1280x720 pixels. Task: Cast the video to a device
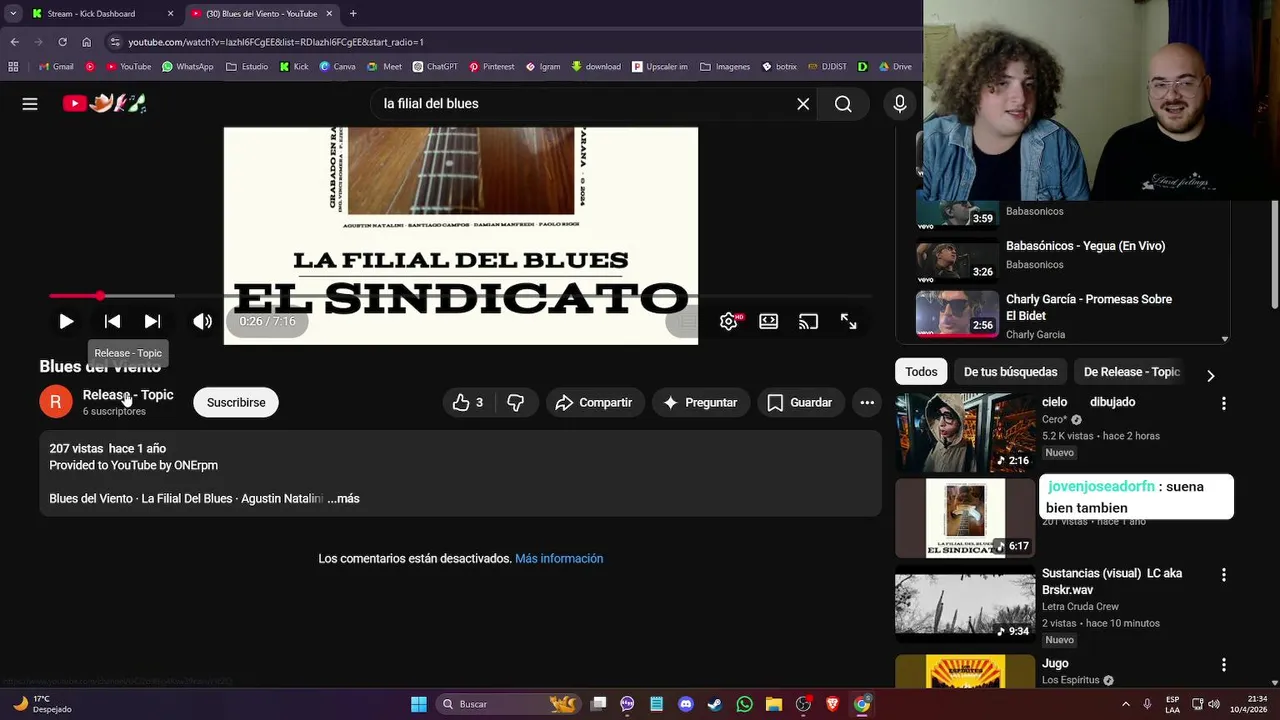pos(808,322)
